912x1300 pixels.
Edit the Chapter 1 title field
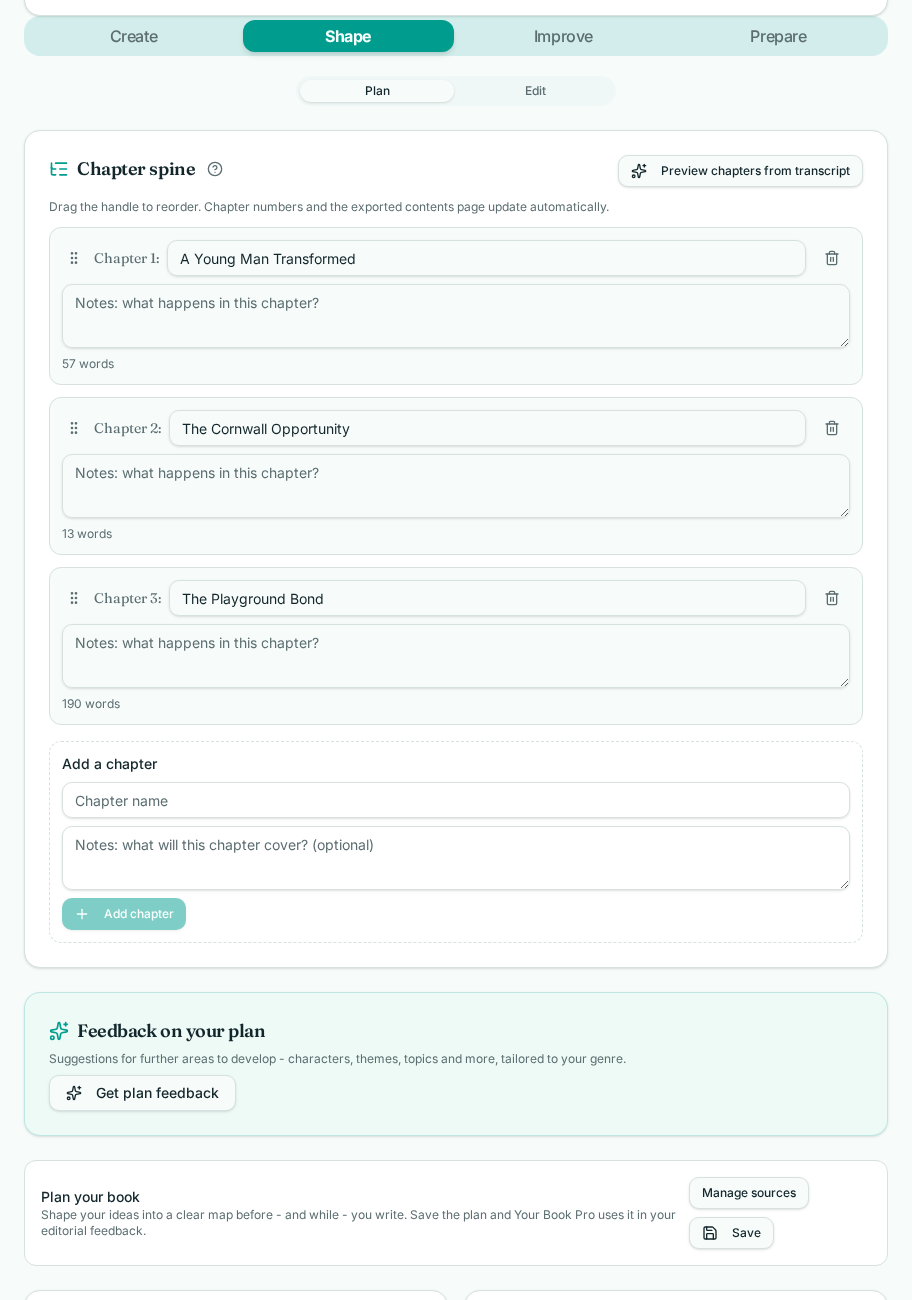[x=486, y=258]
